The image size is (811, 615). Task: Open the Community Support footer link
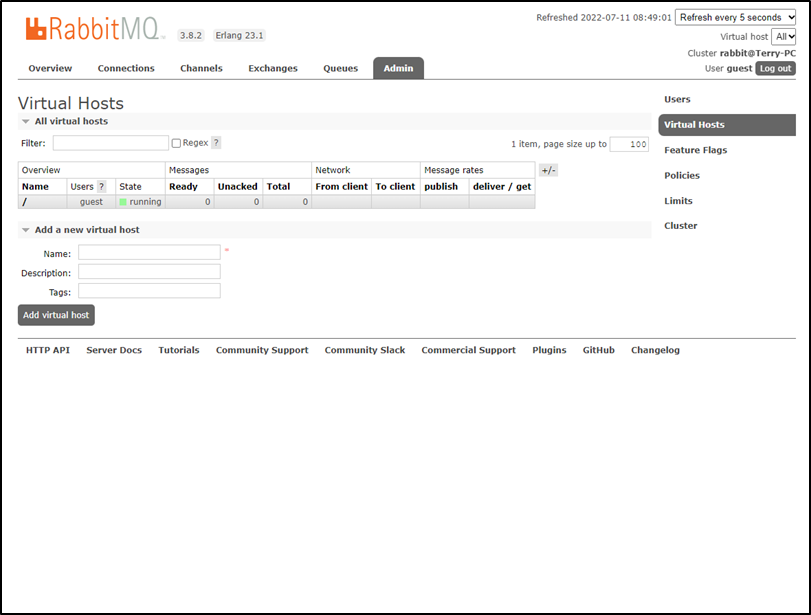coord(262,350)
